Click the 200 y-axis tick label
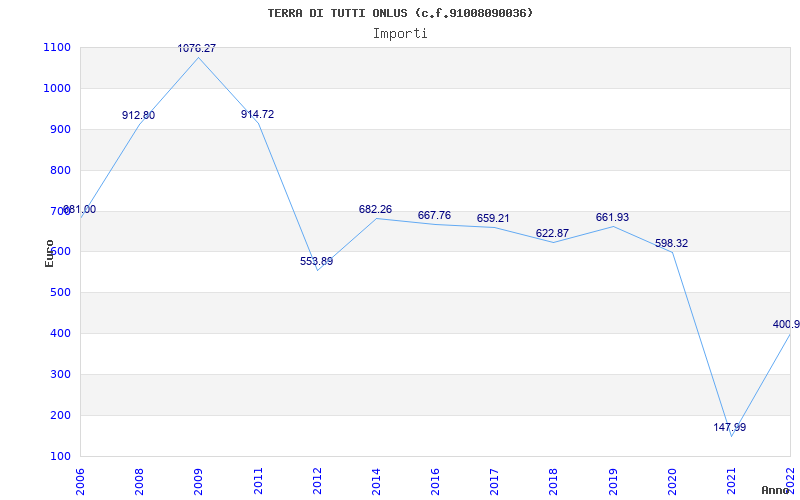This screenshot has width=800, height=500. click(60, 415)
